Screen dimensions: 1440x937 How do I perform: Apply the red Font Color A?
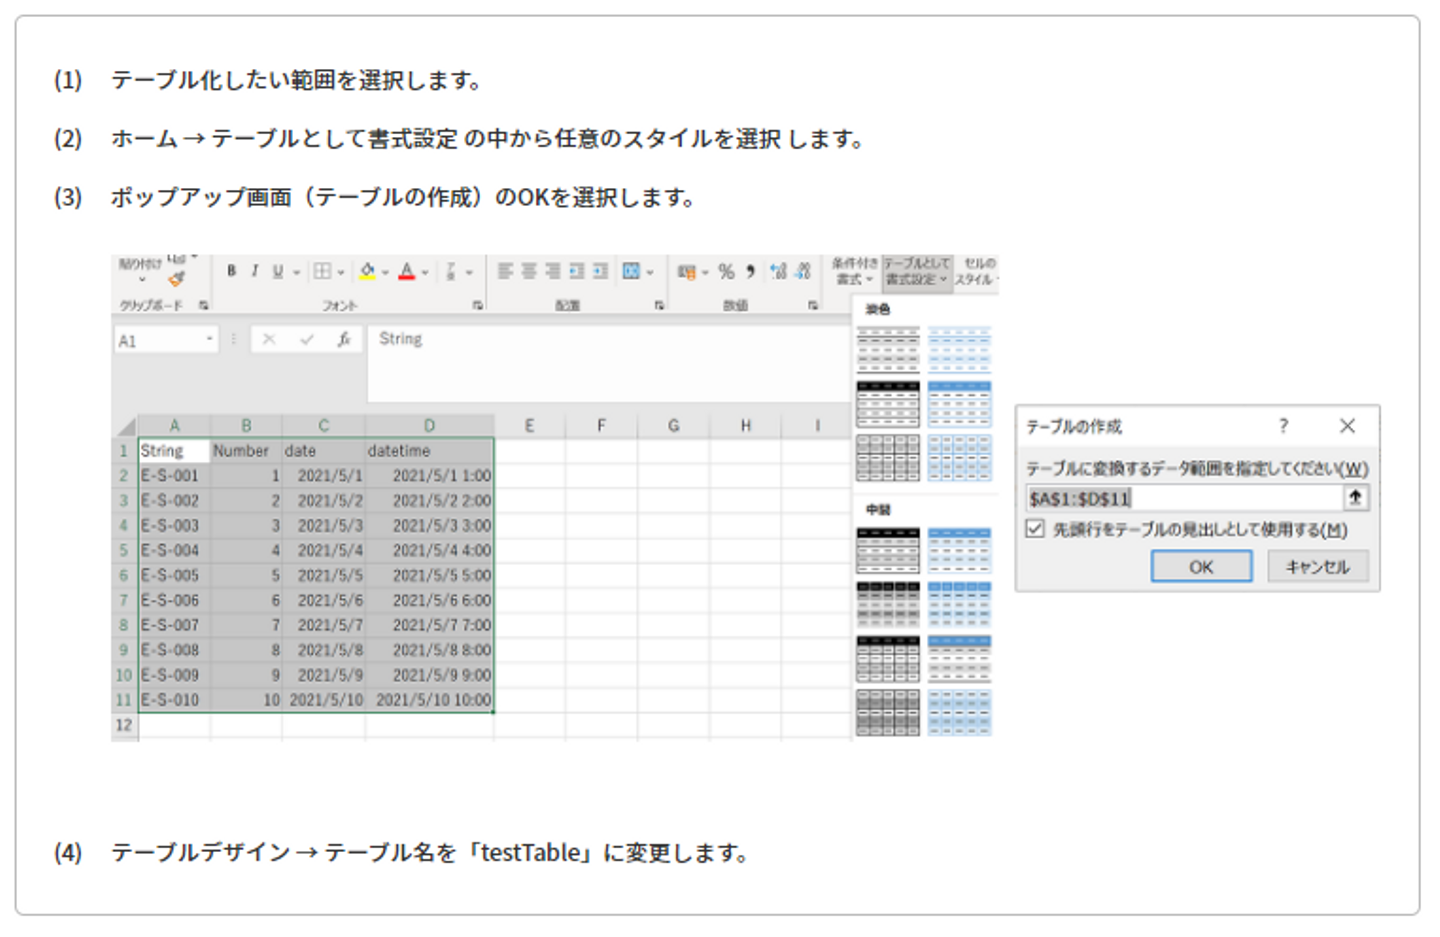(x=406, y=271)
